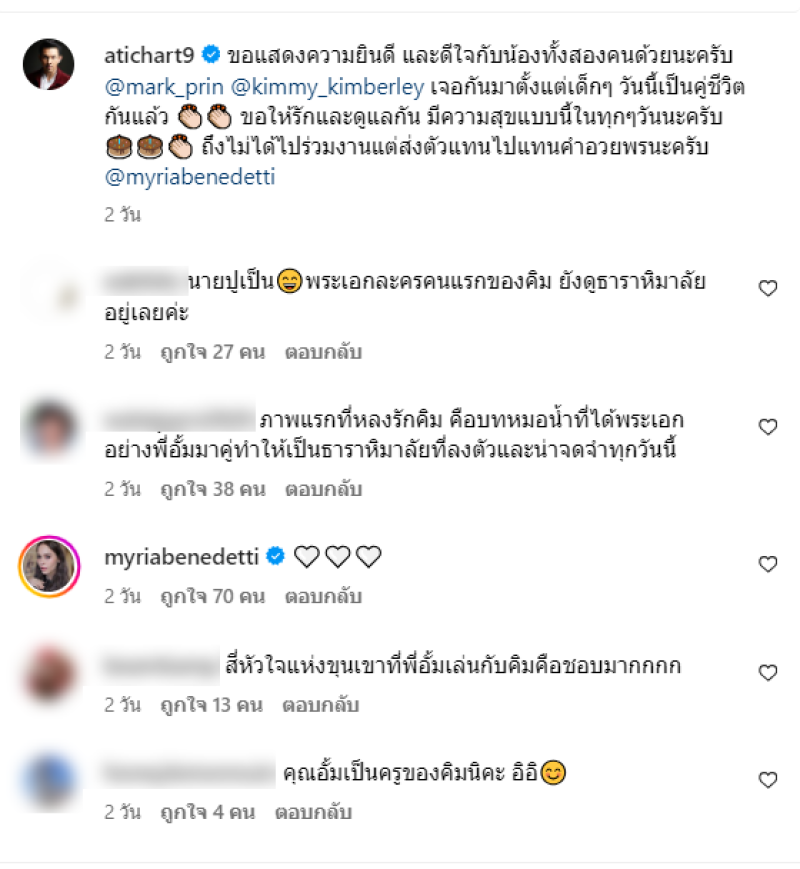Open atichart9 profile picture
800x869 pixels.
point(48,64)
